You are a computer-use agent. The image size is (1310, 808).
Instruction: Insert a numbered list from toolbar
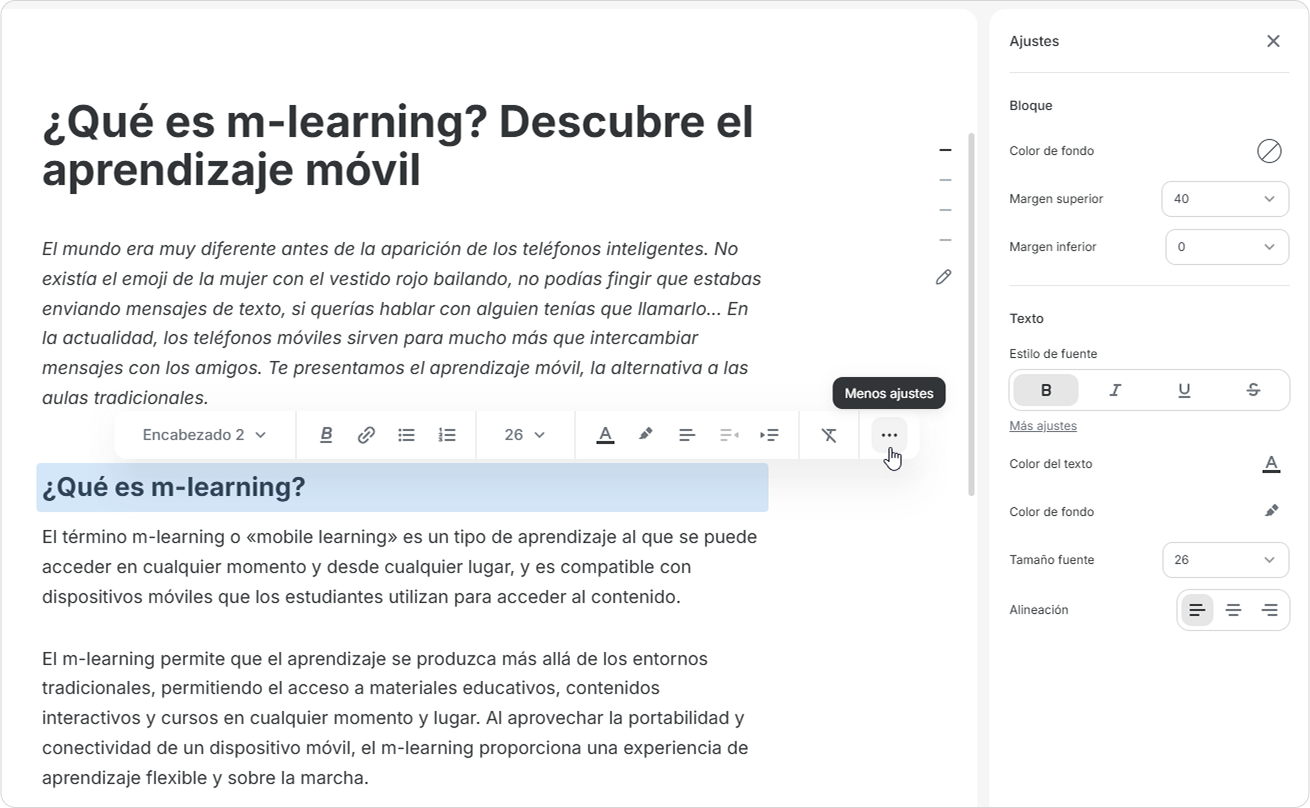coord(447,435)
